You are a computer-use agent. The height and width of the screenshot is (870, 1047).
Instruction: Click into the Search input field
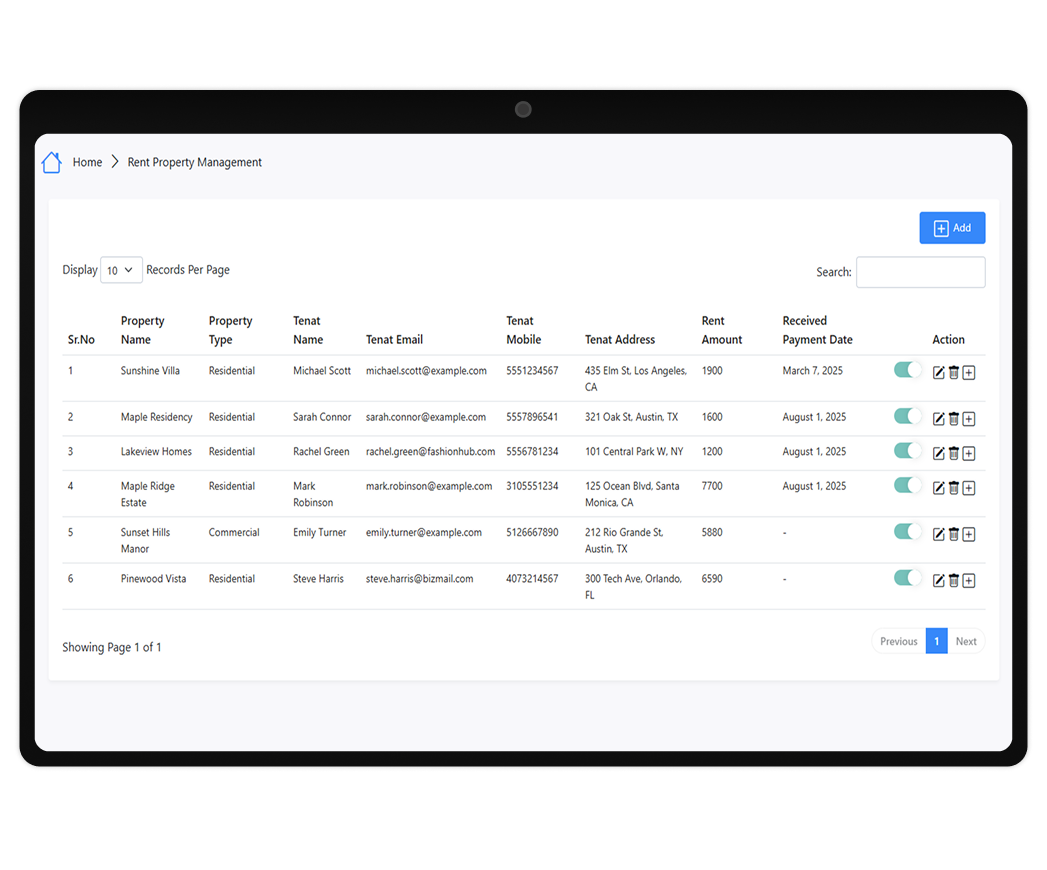tap(920, 272)
